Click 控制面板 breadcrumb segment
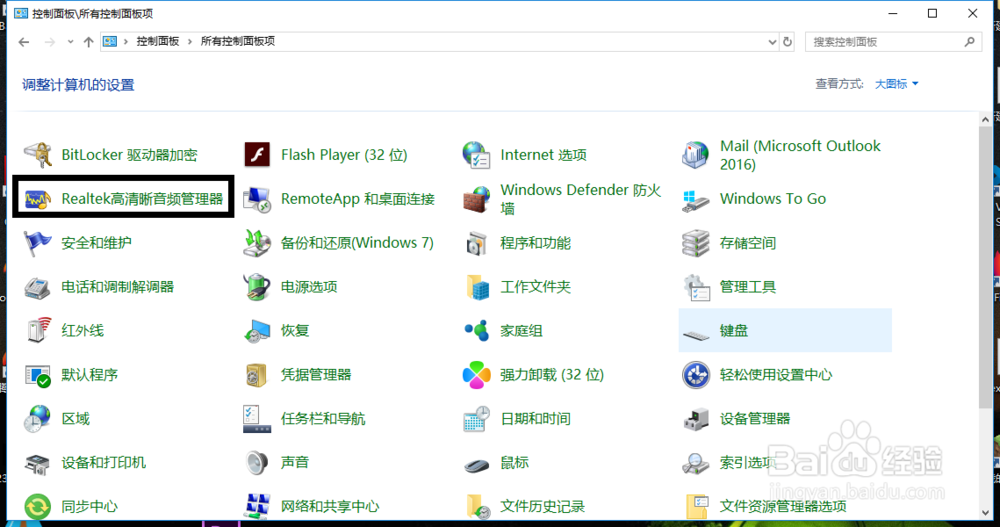 click(158, 41)
